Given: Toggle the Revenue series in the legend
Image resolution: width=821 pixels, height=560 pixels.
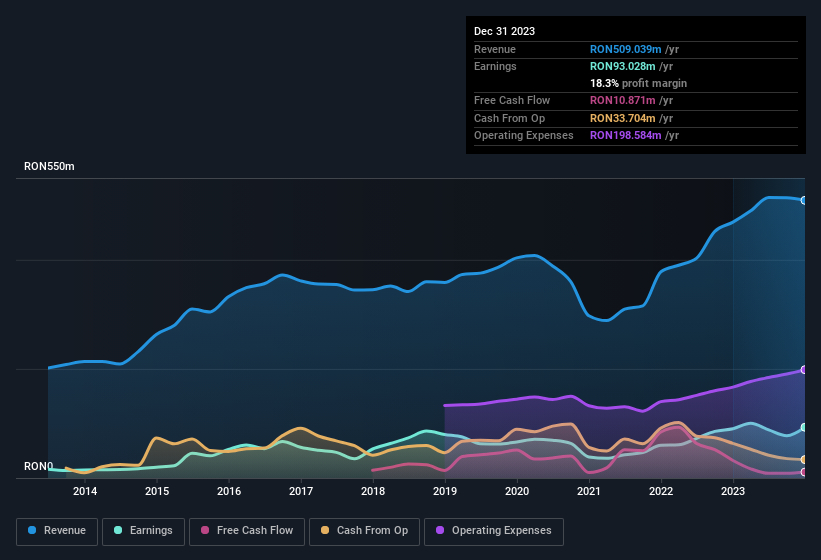Looking at the screenshot, I should pyautogui.click(x=57, y=530).
